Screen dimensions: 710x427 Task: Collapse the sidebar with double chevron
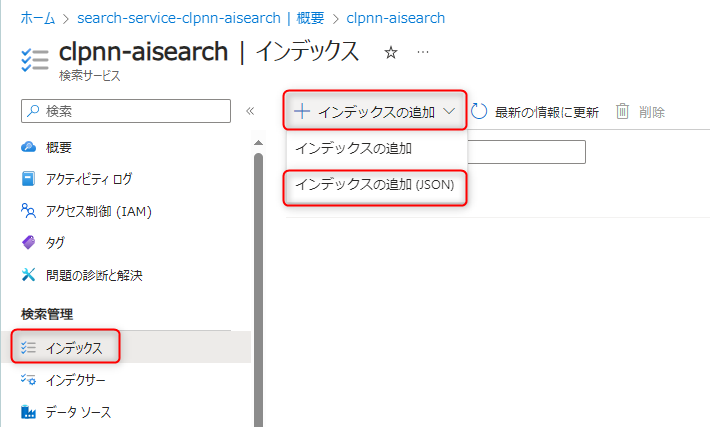(250, 111)
